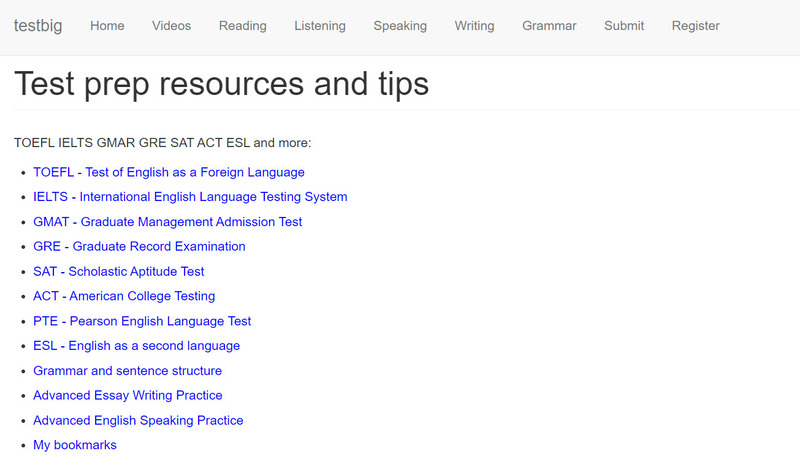The height and width of the screenshot is (467, 800).
Task: Open Advanced English Speaking Practice link
Action: tap(138, 421)
